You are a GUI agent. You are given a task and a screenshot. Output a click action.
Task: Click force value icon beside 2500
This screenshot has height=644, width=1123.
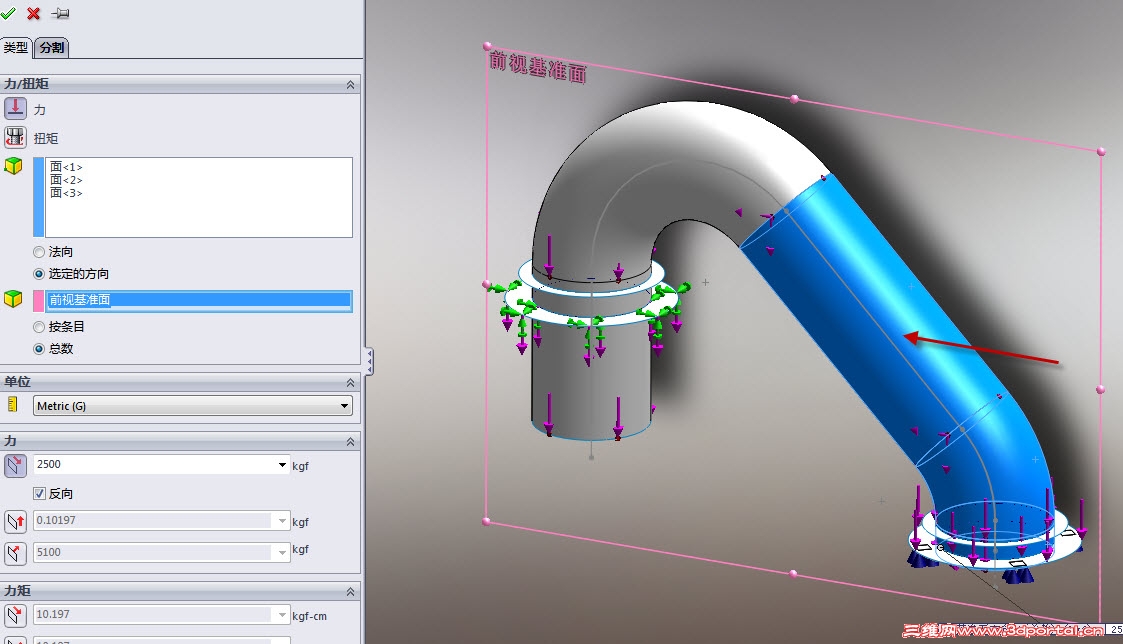tap(15, 466)
